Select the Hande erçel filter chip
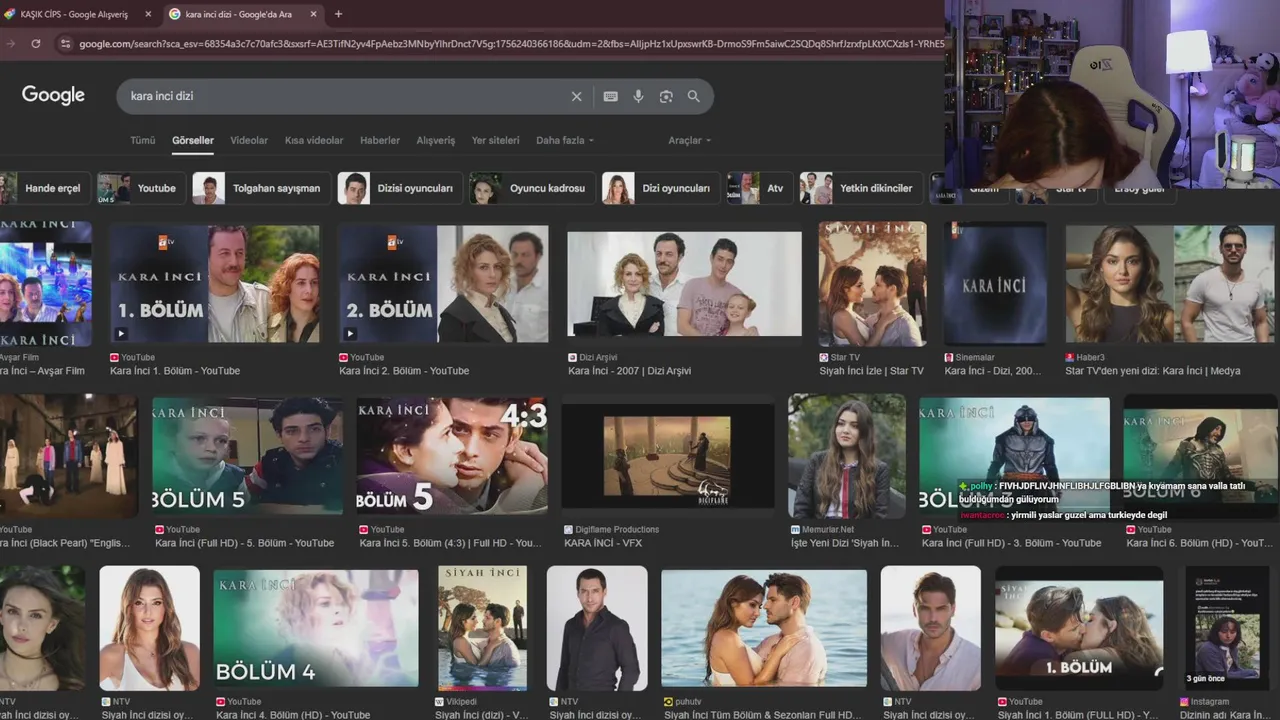This screenshot has height=720, width=1280. (x=45, y=188)
